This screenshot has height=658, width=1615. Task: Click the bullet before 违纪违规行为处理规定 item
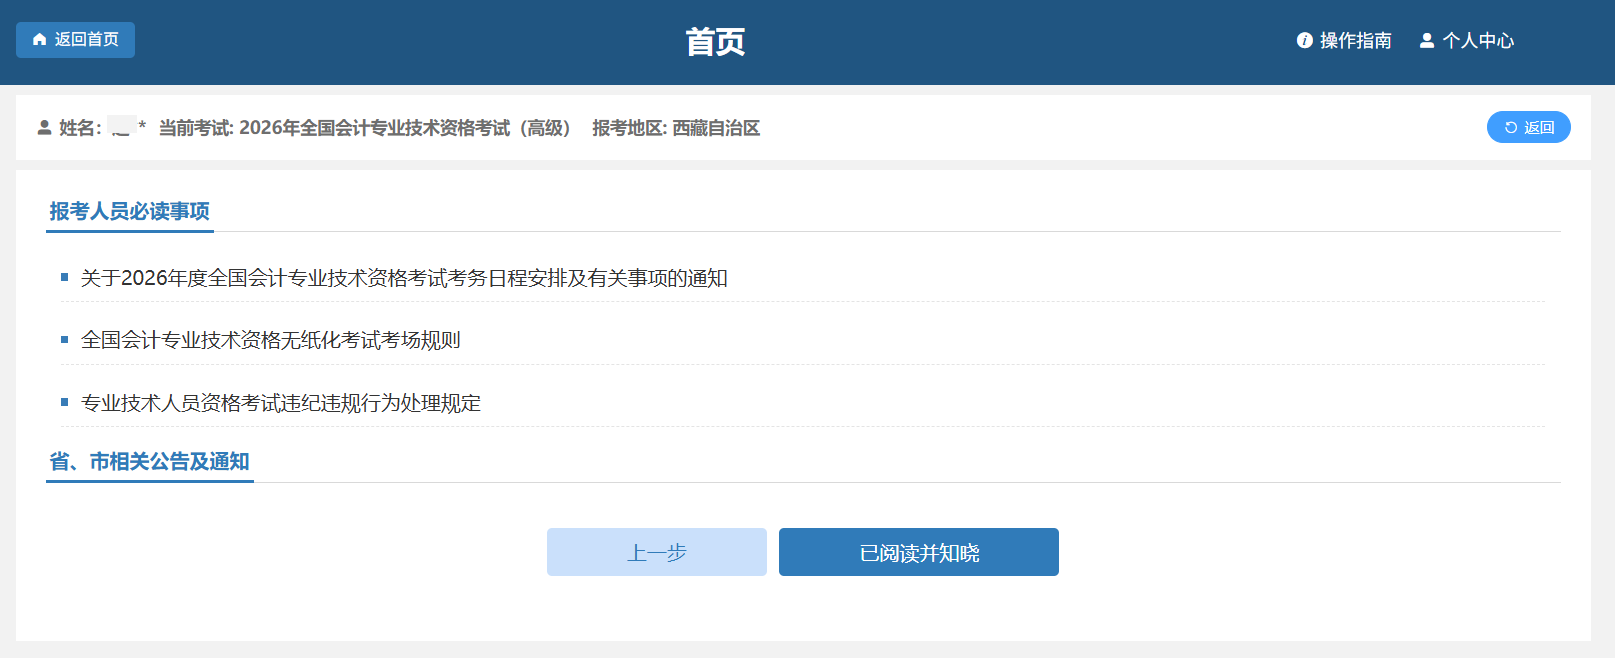tap(65, 402)
